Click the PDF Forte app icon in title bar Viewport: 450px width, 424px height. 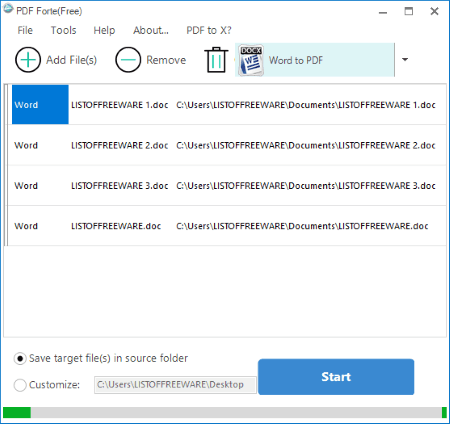8,9
